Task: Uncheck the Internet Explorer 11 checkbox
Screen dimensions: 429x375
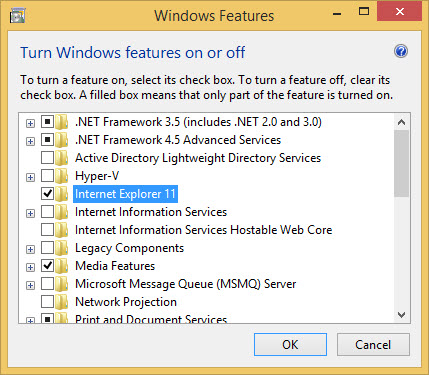Action: click(x=47, y=194)
